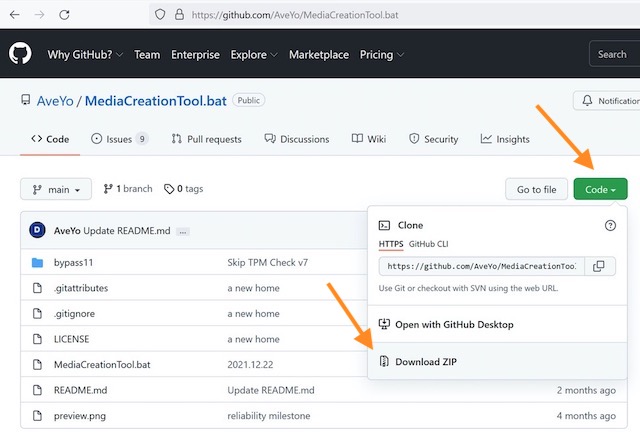Copy the HTTPS clone URL to clipboard
The width and height of the screenshot is (640, 432).
click(x=598, y=266)
